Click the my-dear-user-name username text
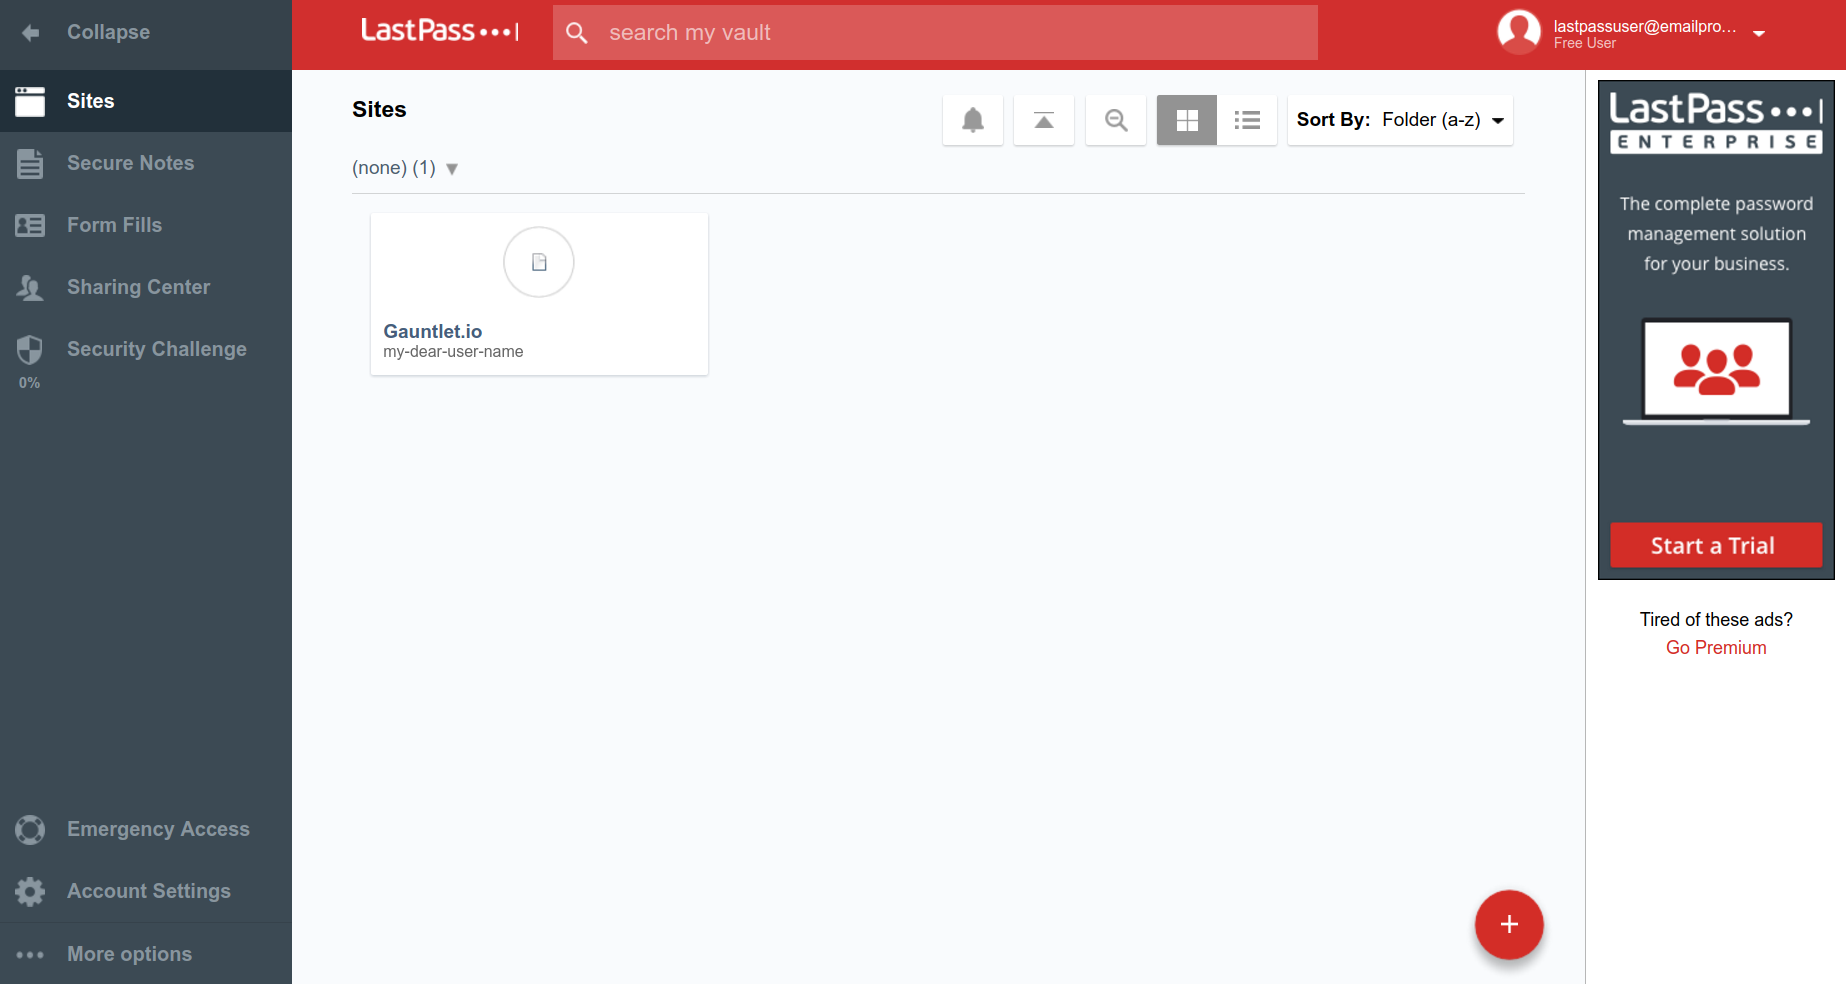 click(x=453, y=352)
